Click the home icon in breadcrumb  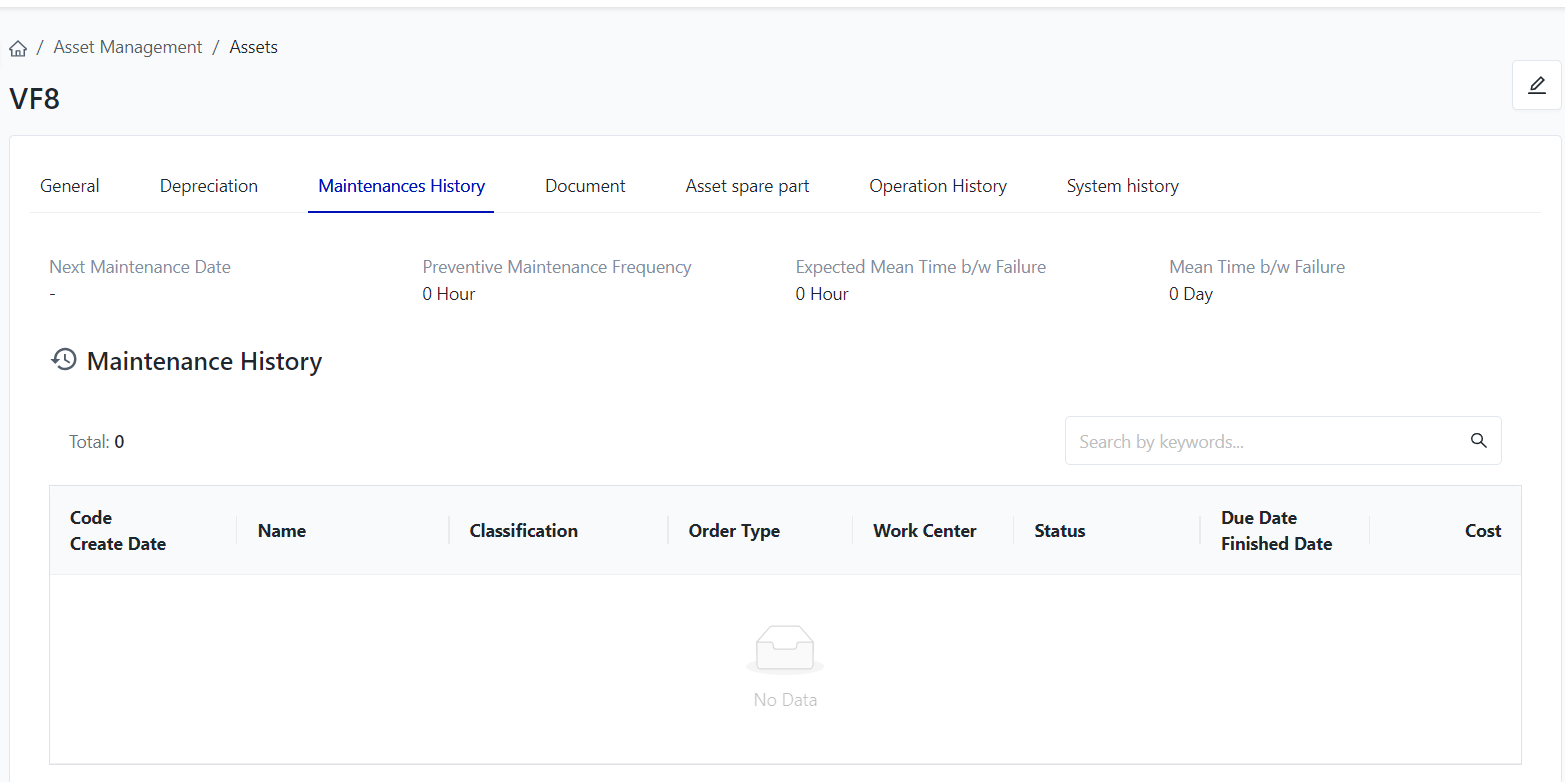(x=18, y=48)
